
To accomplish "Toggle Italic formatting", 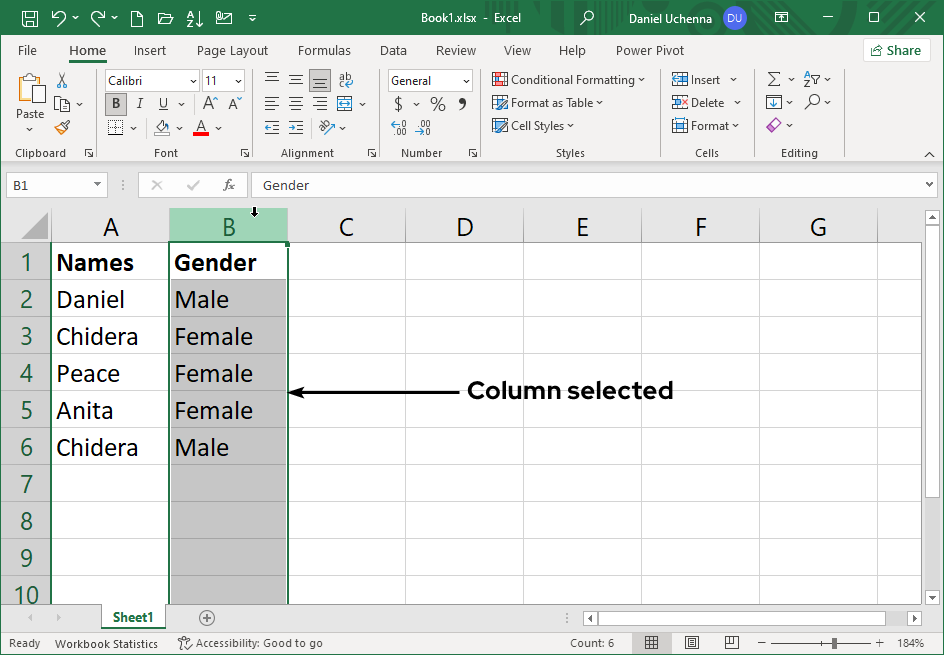I will click(x=139, y=104).
